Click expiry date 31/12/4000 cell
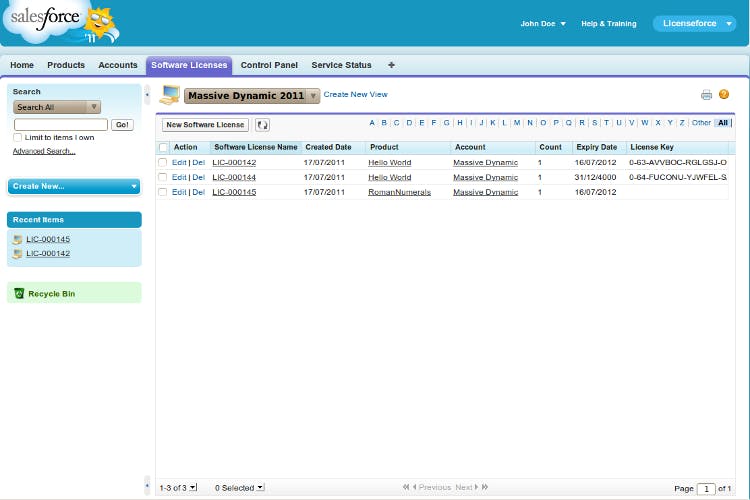The image size is (750, 500). 595,178
